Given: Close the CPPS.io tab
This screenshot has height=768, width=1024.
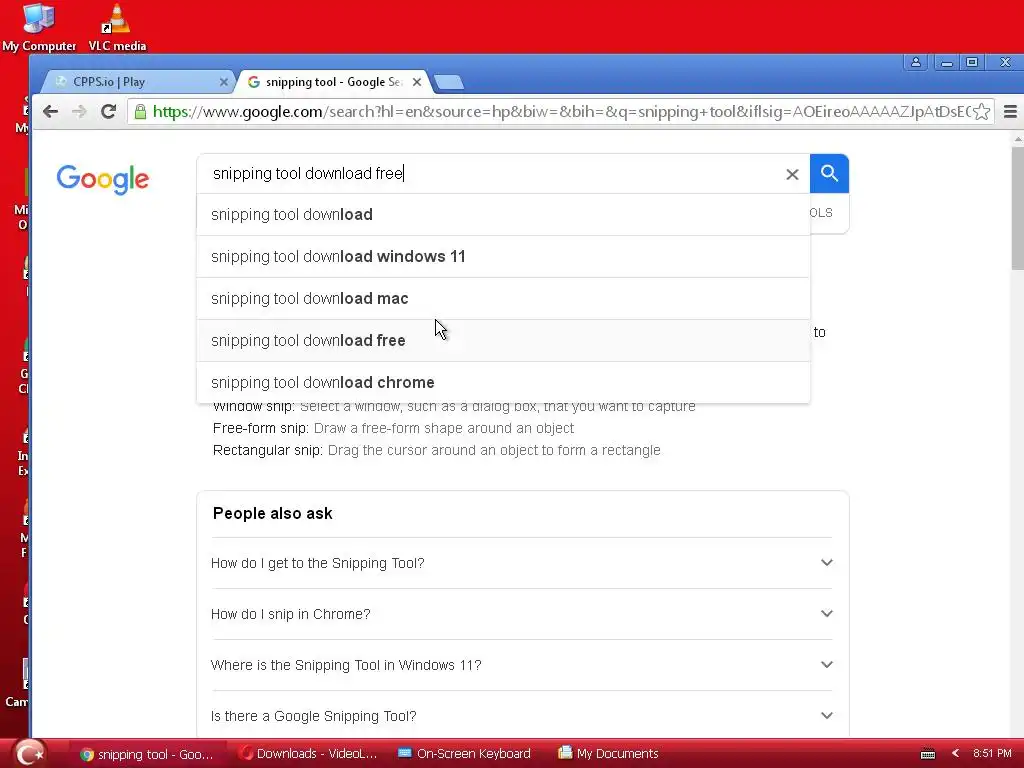Looking at the screenshot, I should 223,82.
